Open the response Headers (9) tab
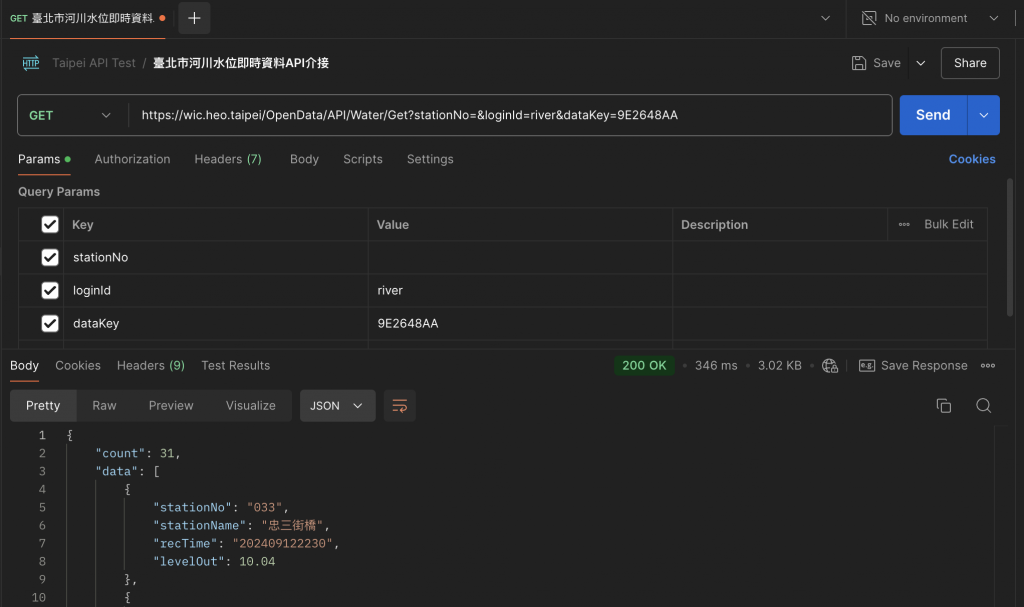The height and width of the screenshot is (607, 1024). [151, 365]
